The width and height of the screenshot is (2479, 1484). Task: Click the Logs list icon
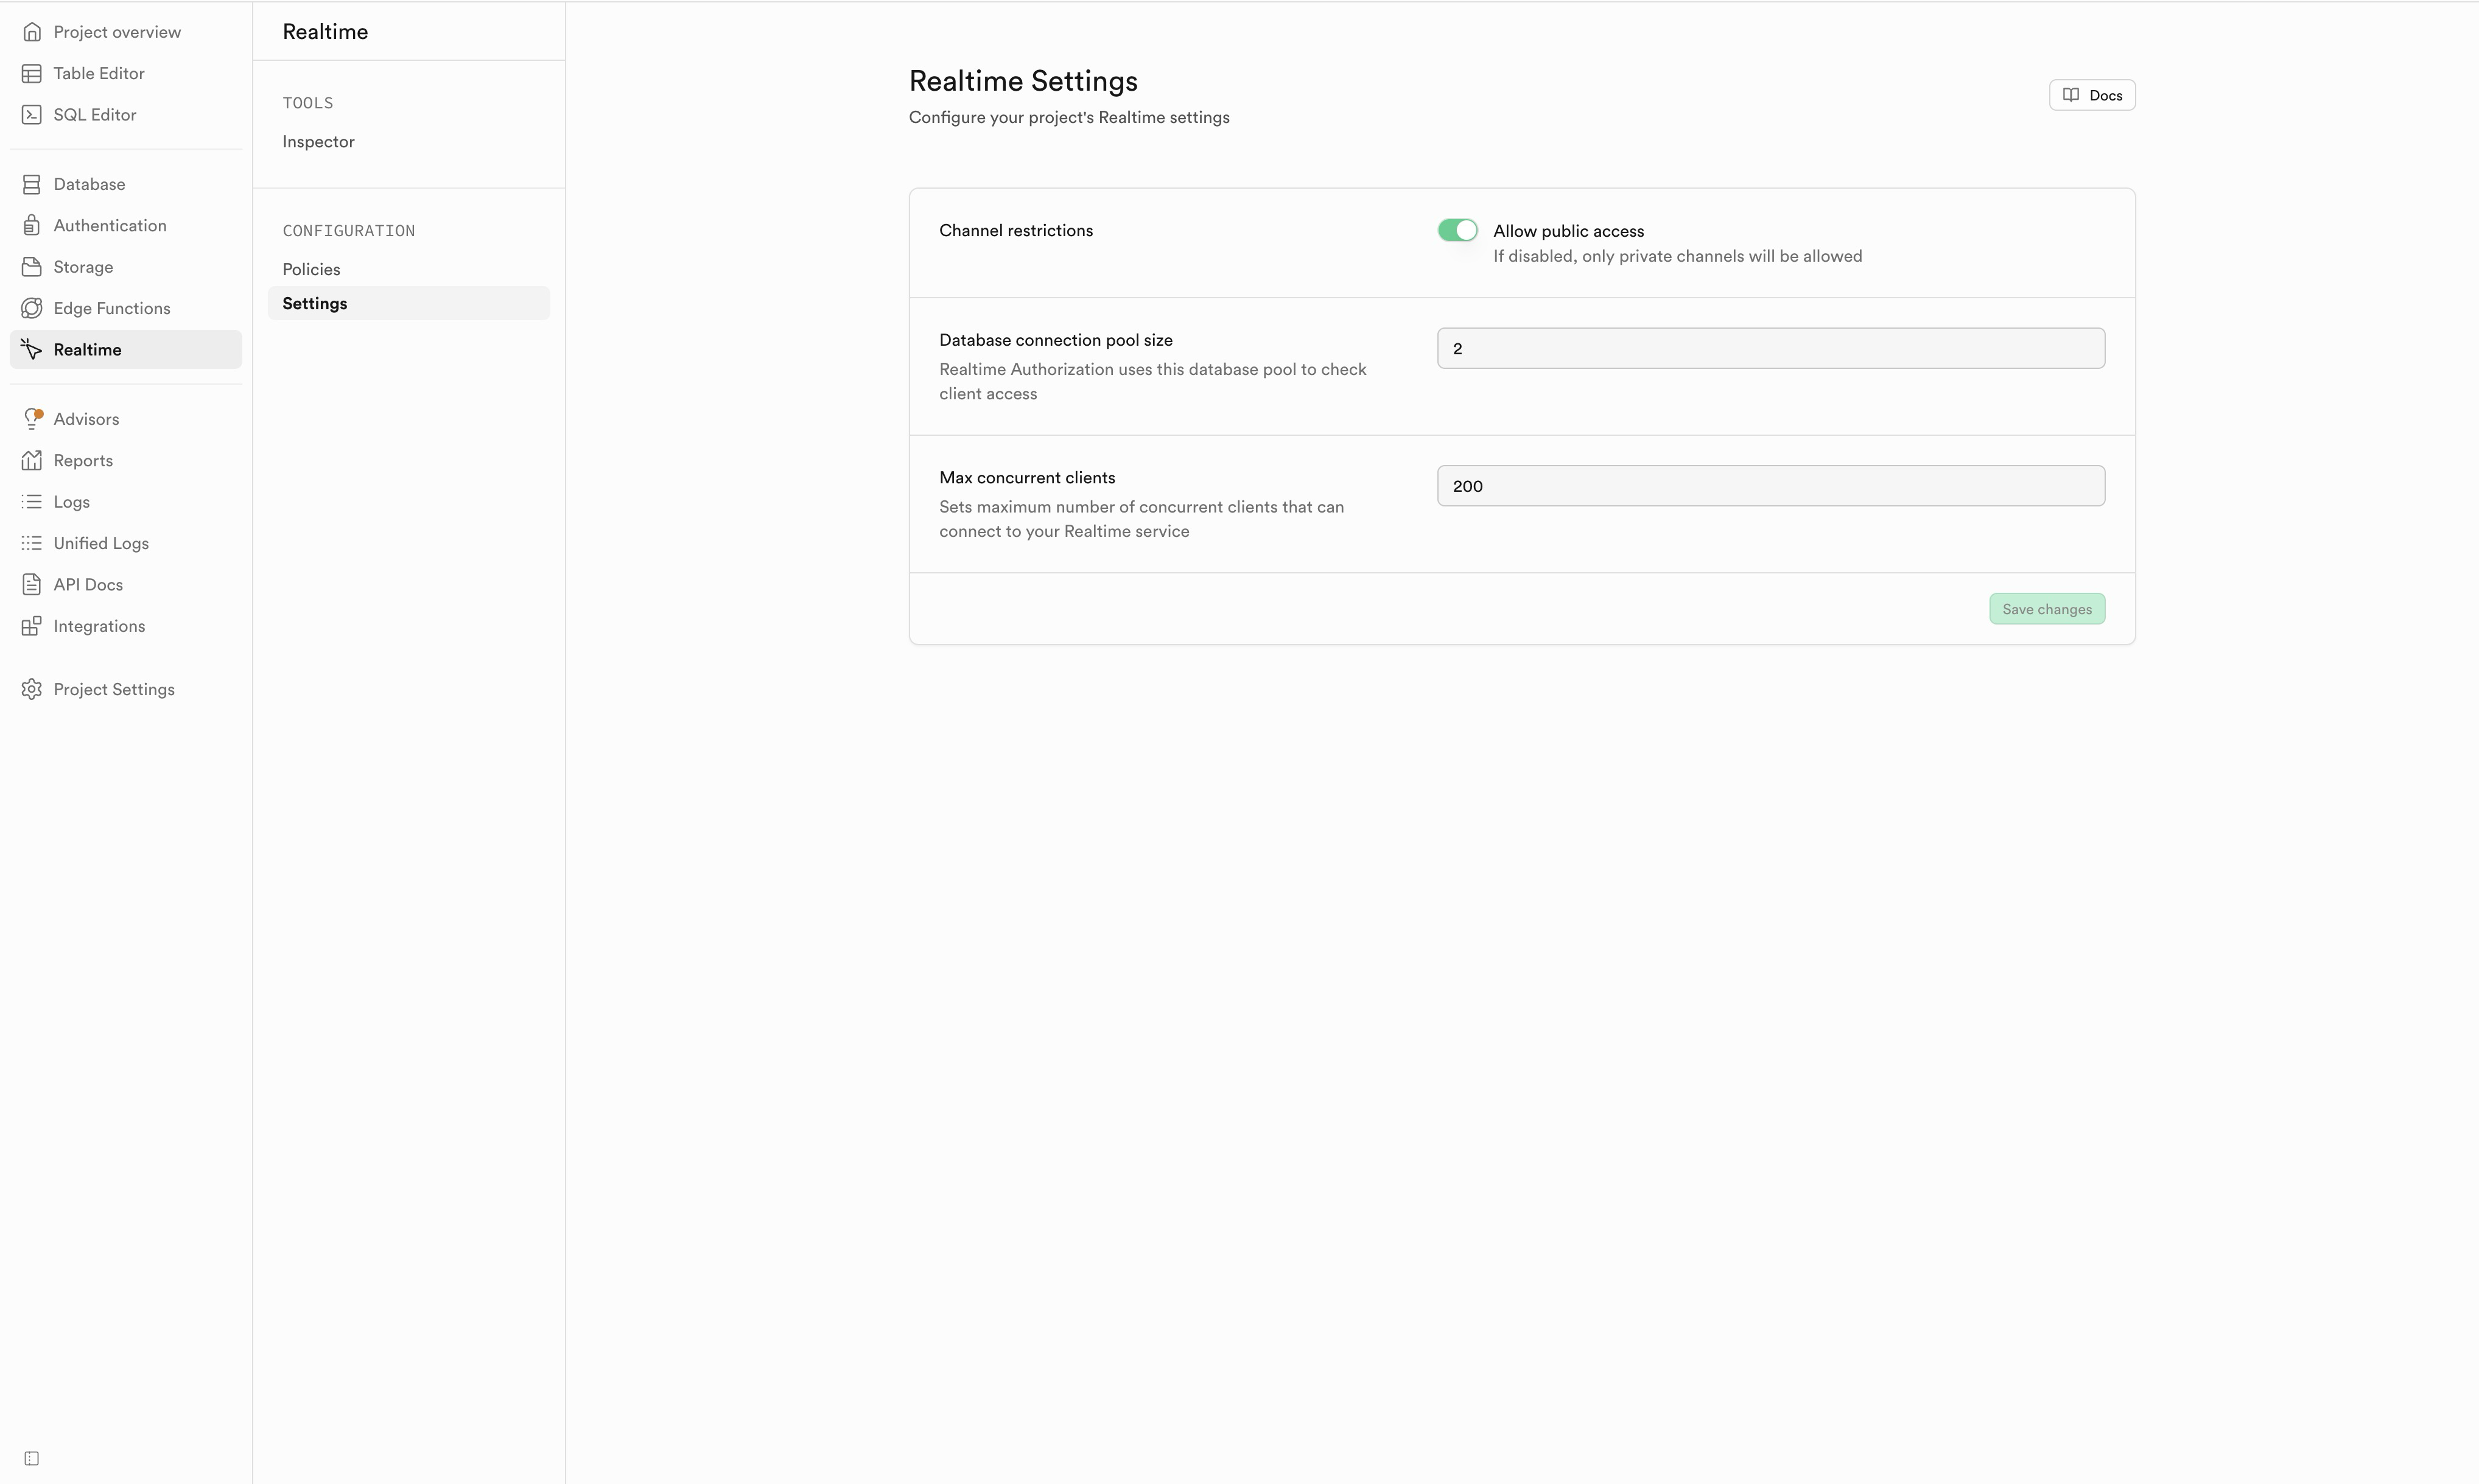tap(32, 502)
